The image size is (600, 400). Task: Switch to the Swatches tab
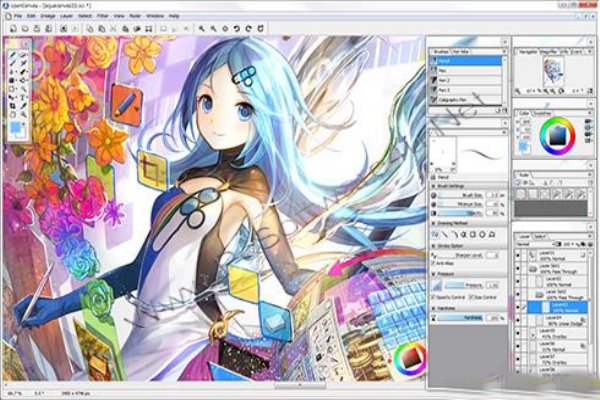(x=542, y=113)
